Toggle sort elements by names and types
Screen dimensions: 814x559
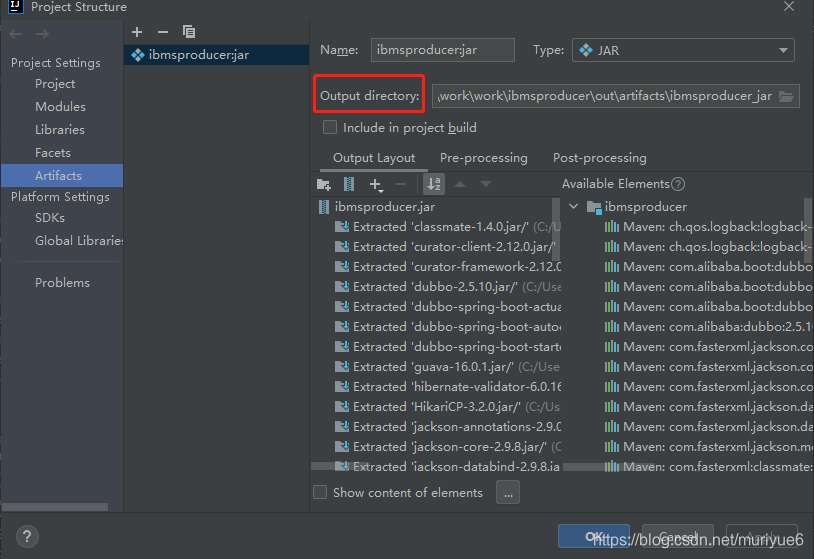pyautogui.click(x=434, y=184)
